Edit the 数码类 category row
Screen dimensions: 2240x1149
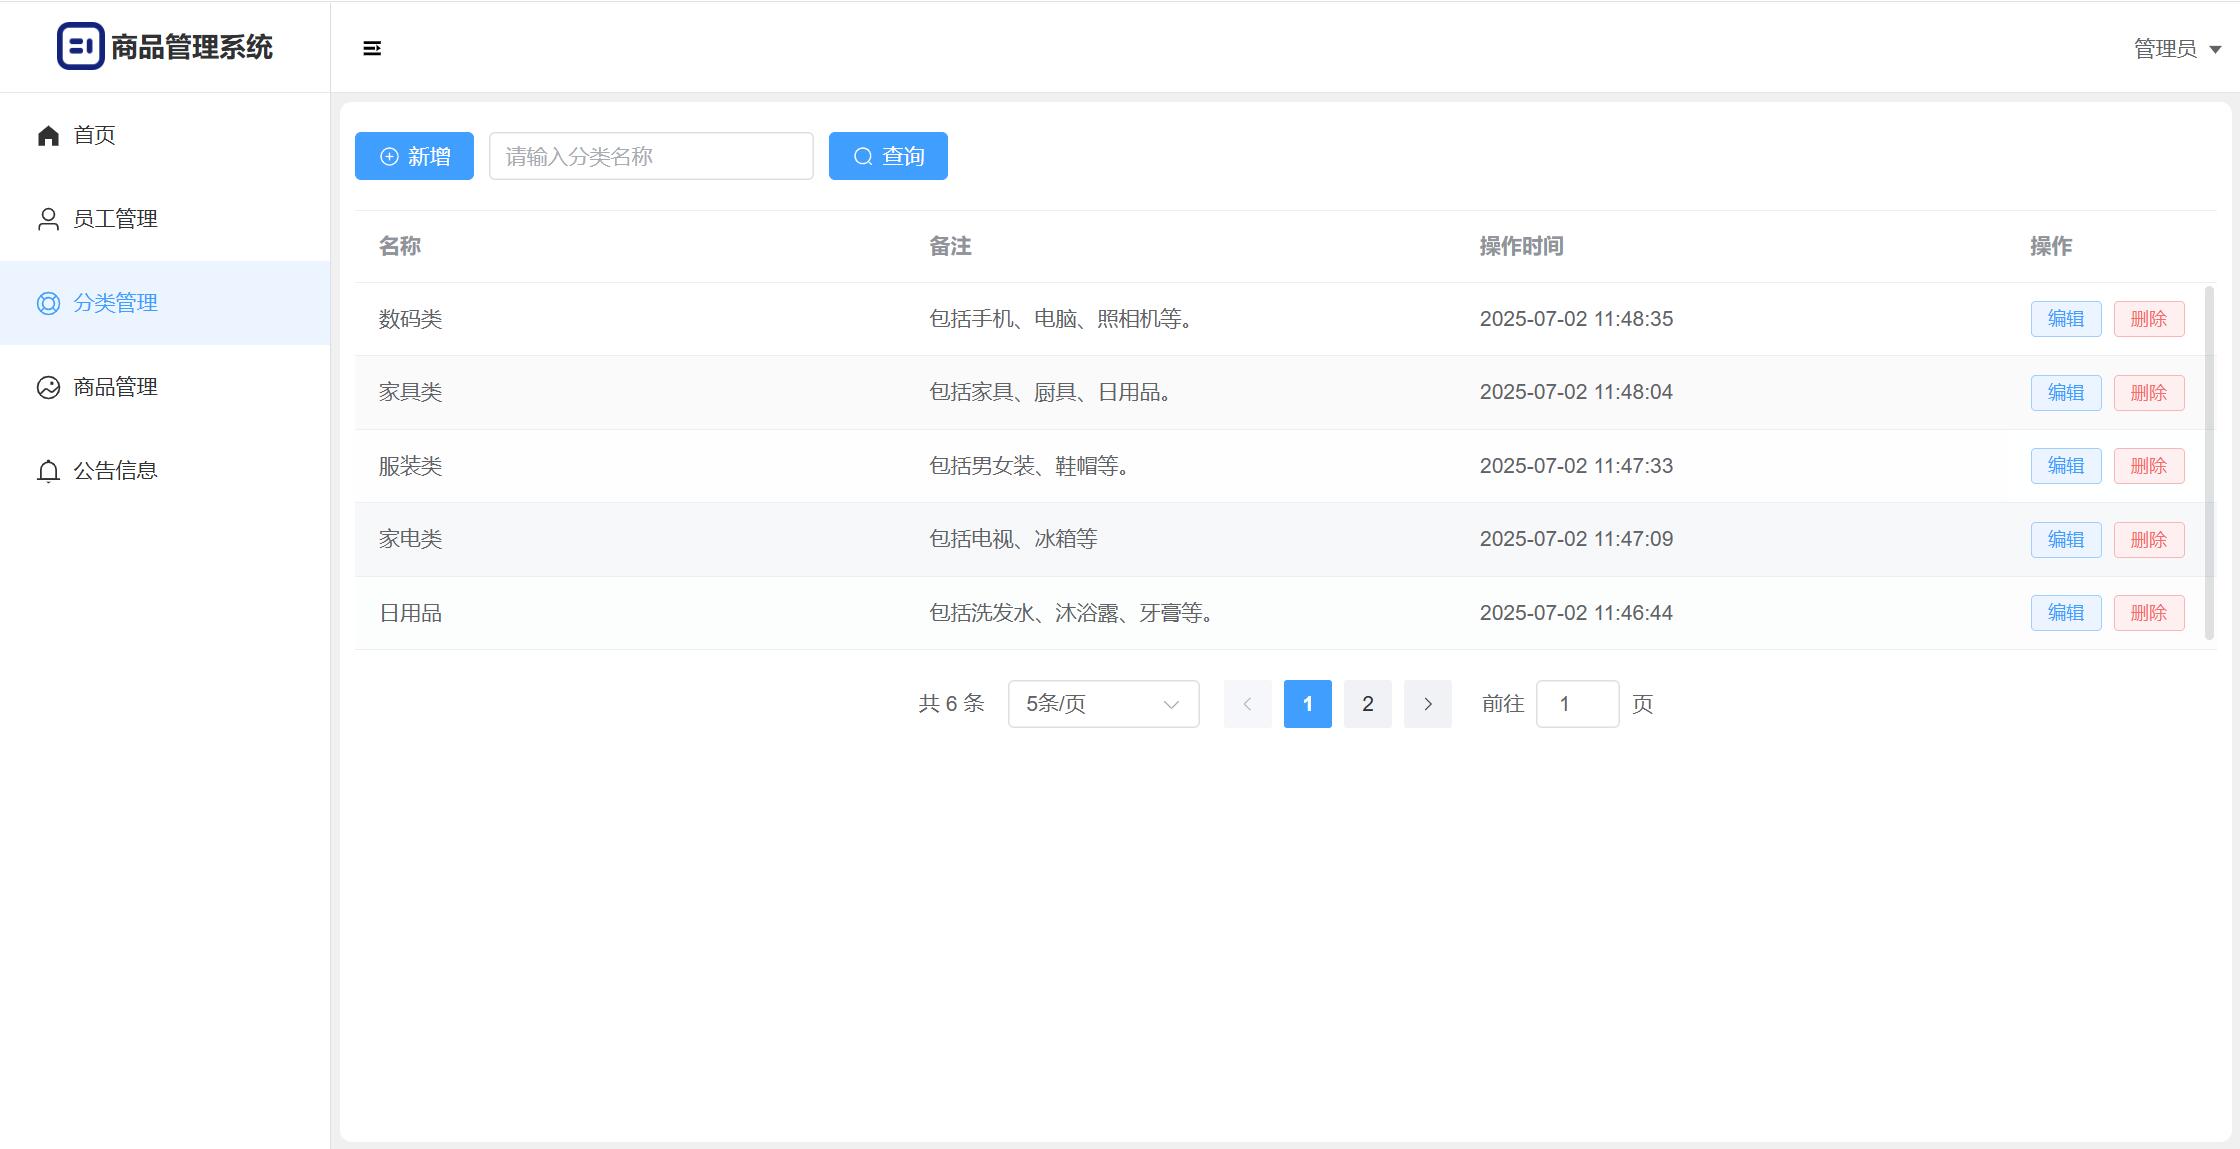[x=2065, y=319]
